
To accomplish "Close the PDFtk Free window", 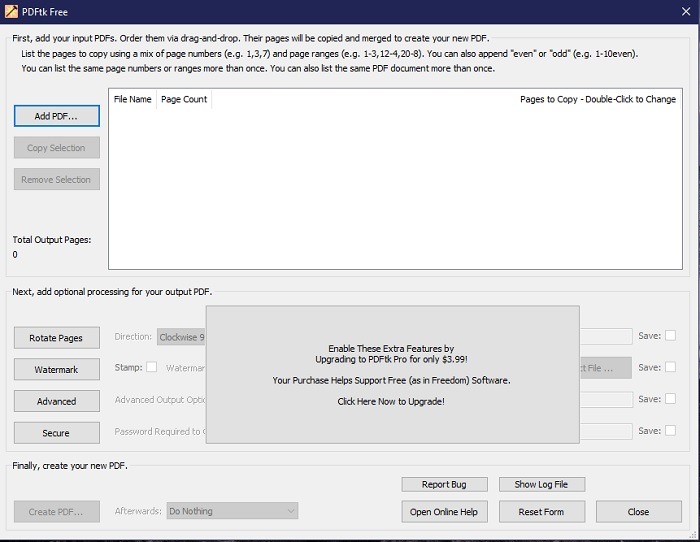I will pos(686,12).
